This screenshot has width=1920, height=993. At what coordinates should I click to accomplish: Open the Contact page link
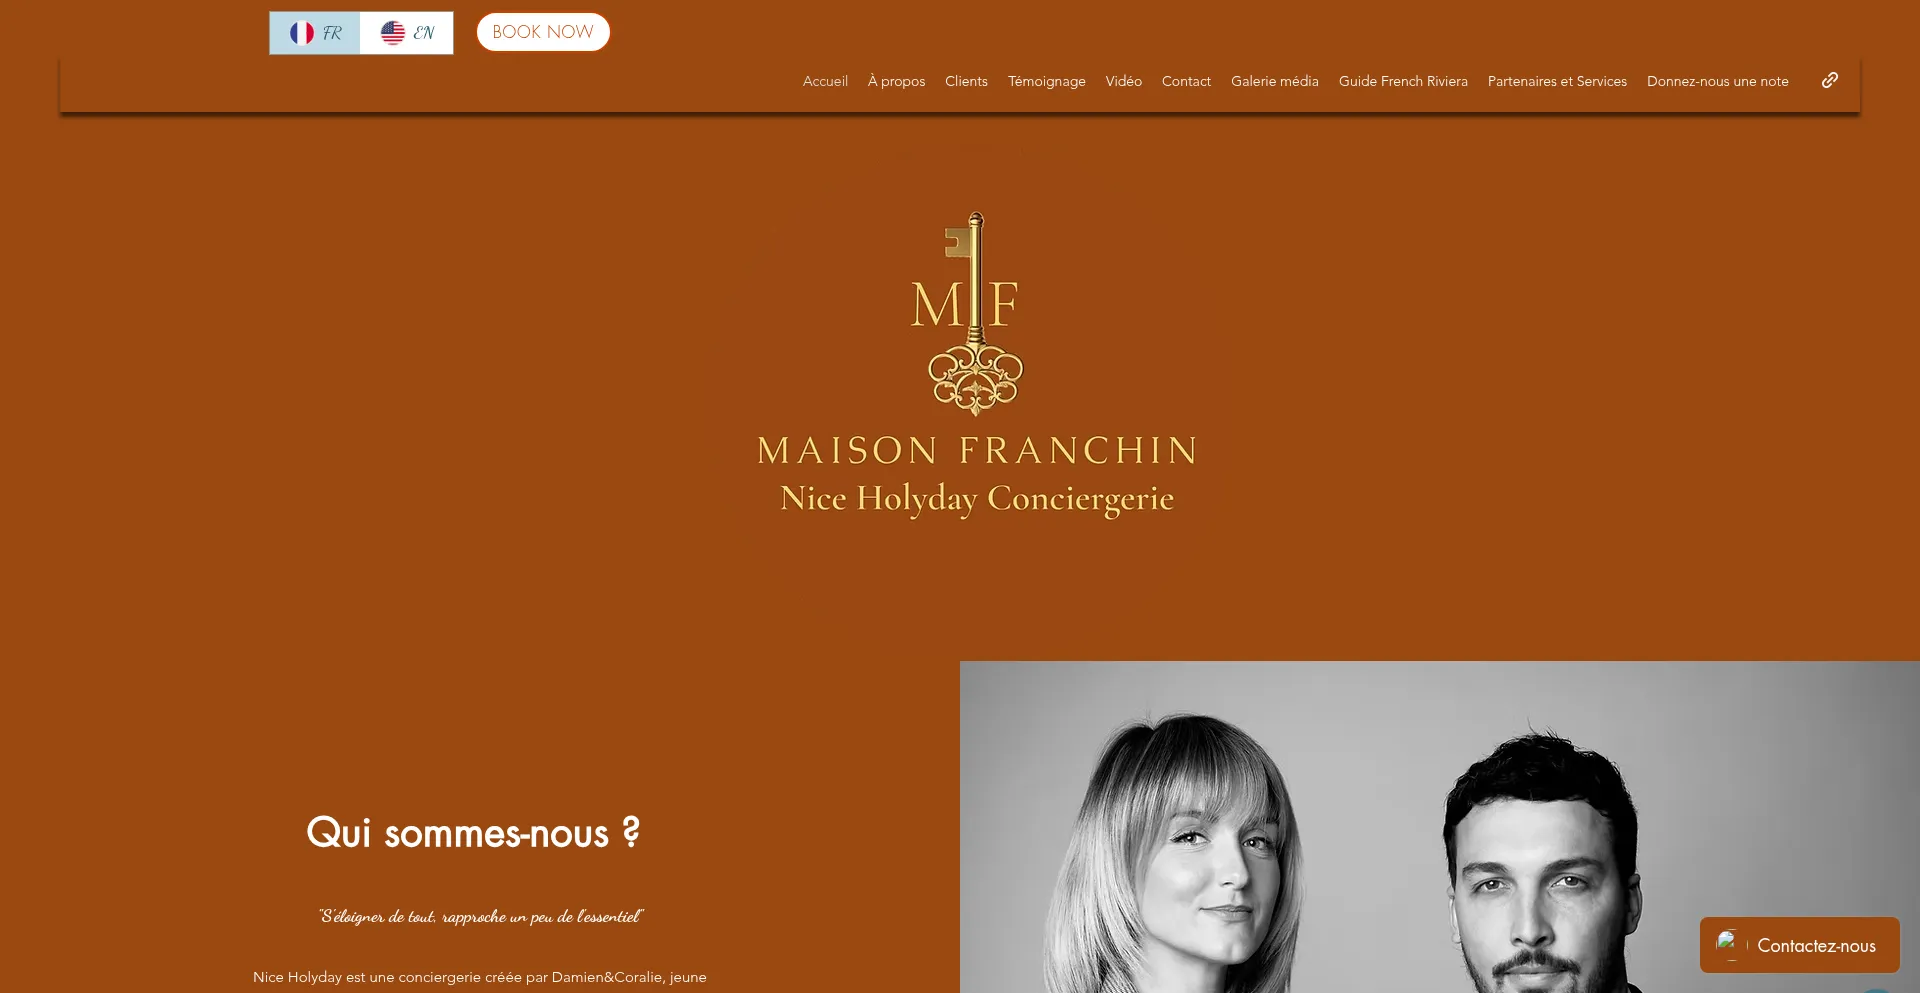[x=1186, y=81]
